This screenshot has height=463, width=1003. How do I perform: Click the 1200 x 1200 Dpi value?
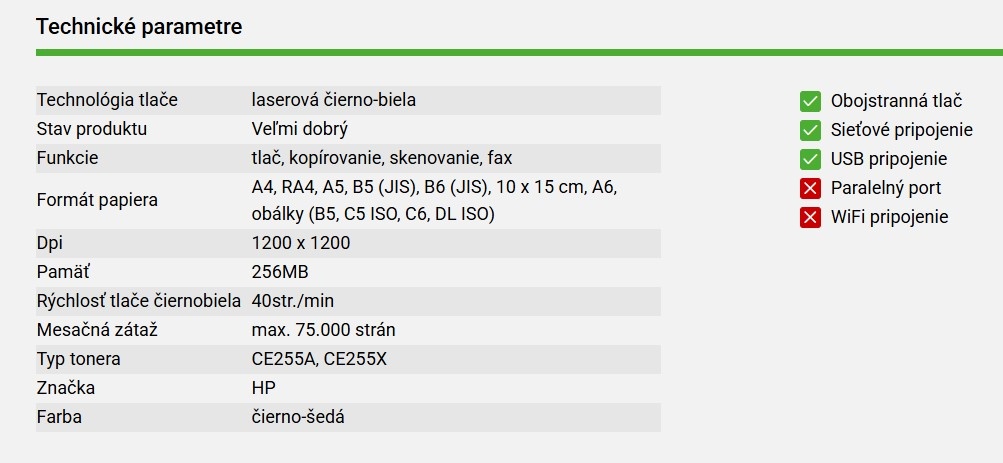(x=301, y=243)
